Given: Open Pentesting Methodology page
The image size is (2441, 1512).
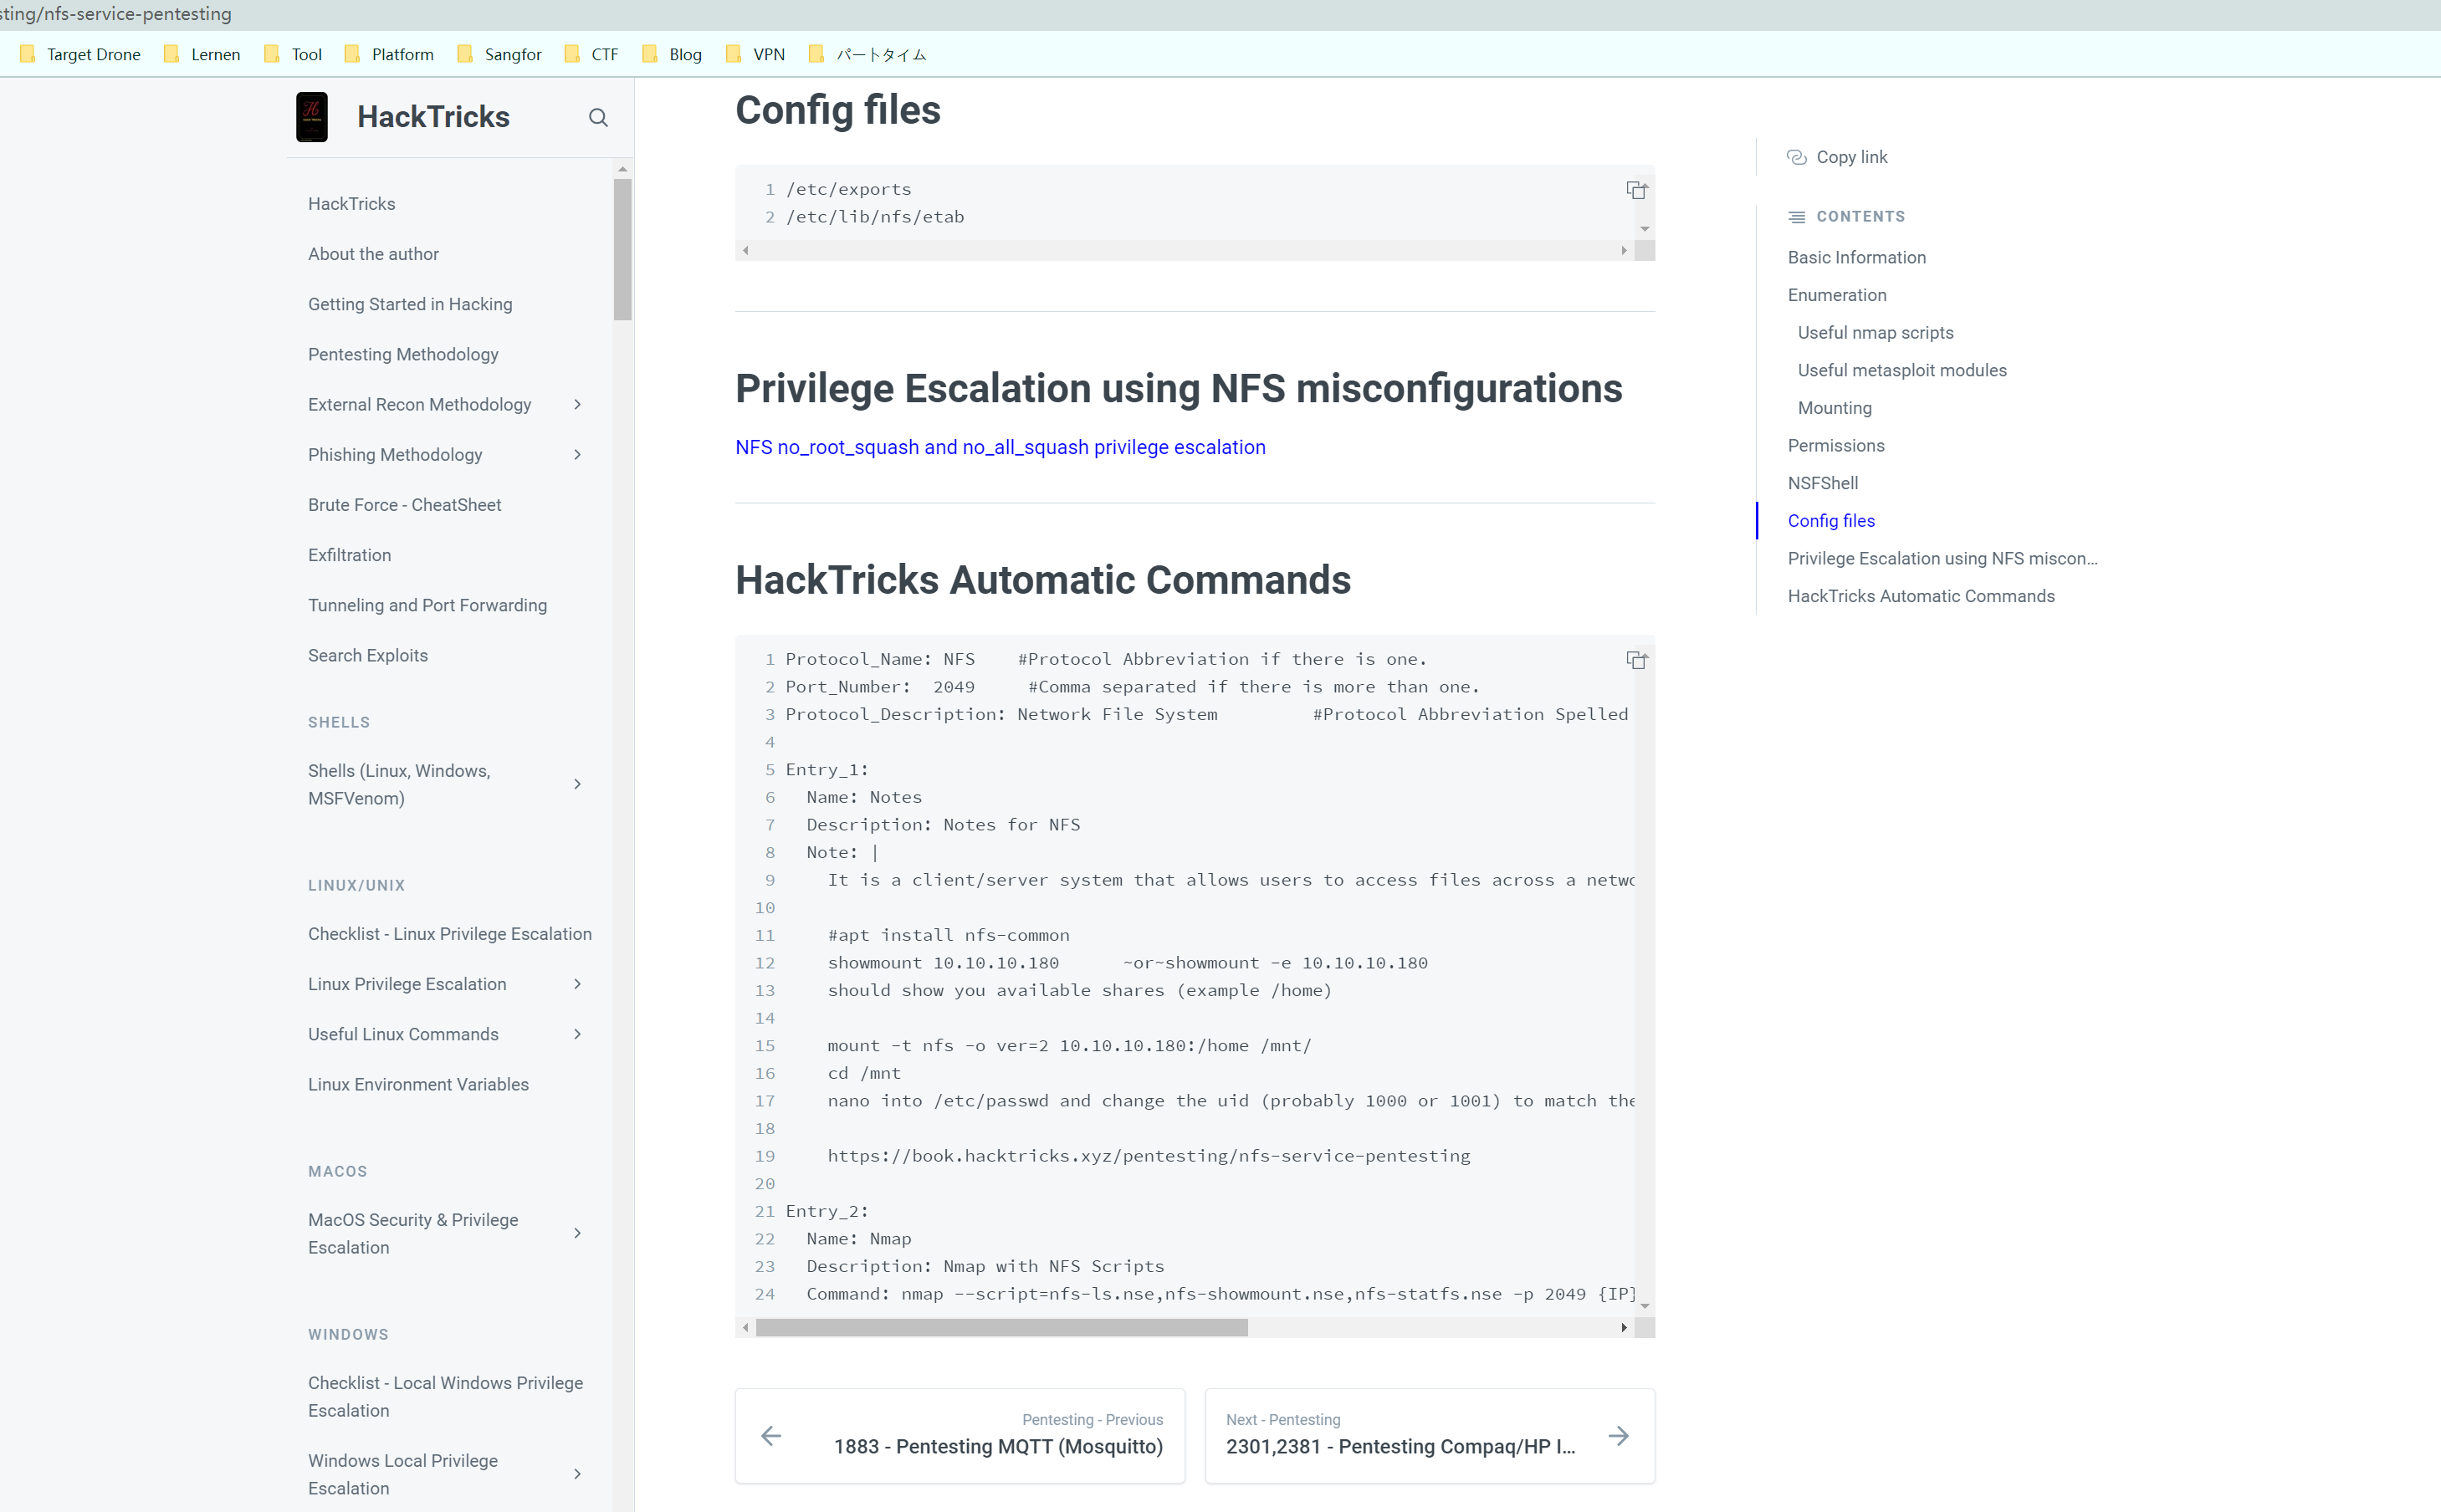Looking at the screenshot, I should (x=403, y=354).
